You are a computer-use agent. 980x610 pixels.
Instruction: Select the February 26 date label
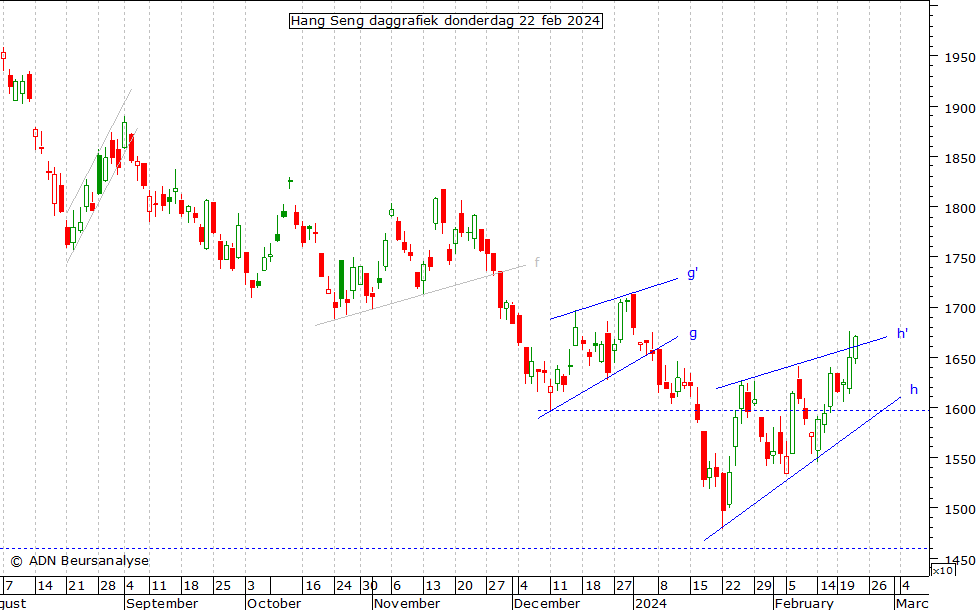pyautogui.click(x=879, y=586)
